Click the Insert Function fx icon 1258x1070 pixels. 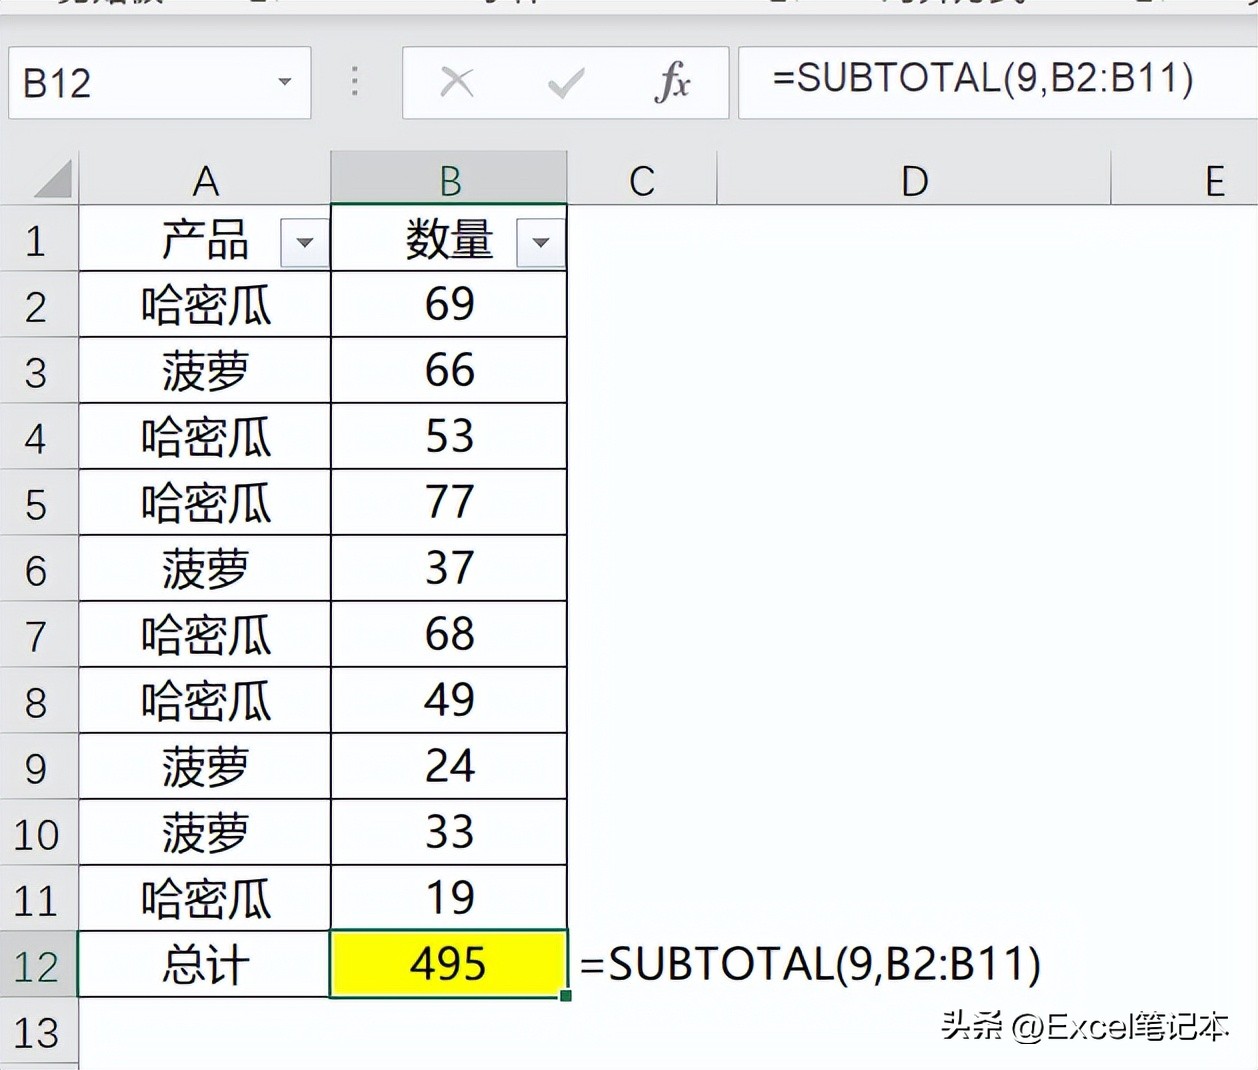coord(674,82)
